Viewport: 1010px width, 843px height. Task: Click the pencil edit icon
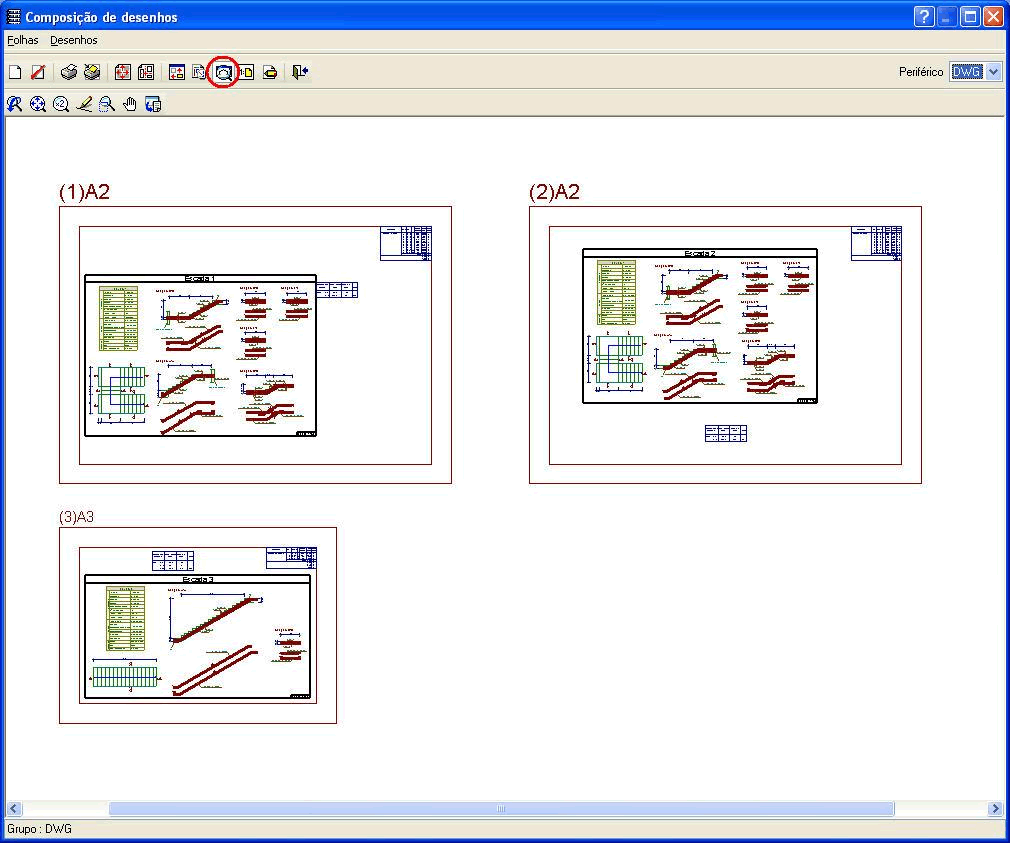point(84,104)
